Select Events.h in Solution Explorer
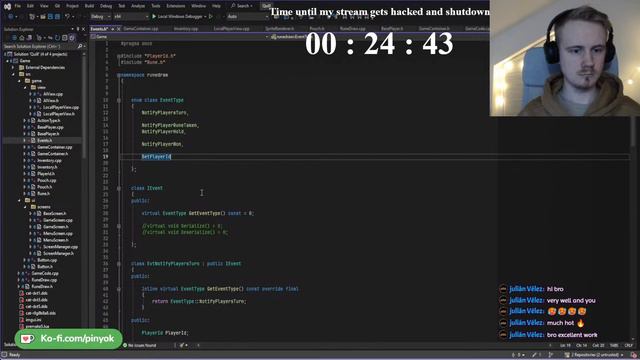This screenshot has height=360, width=640. point(44,140)
